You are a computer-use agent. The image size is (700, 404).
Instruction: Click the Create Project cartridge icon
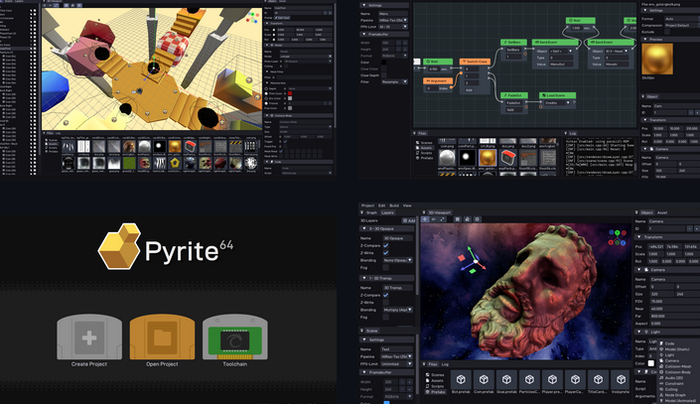[x=91, y=340]
